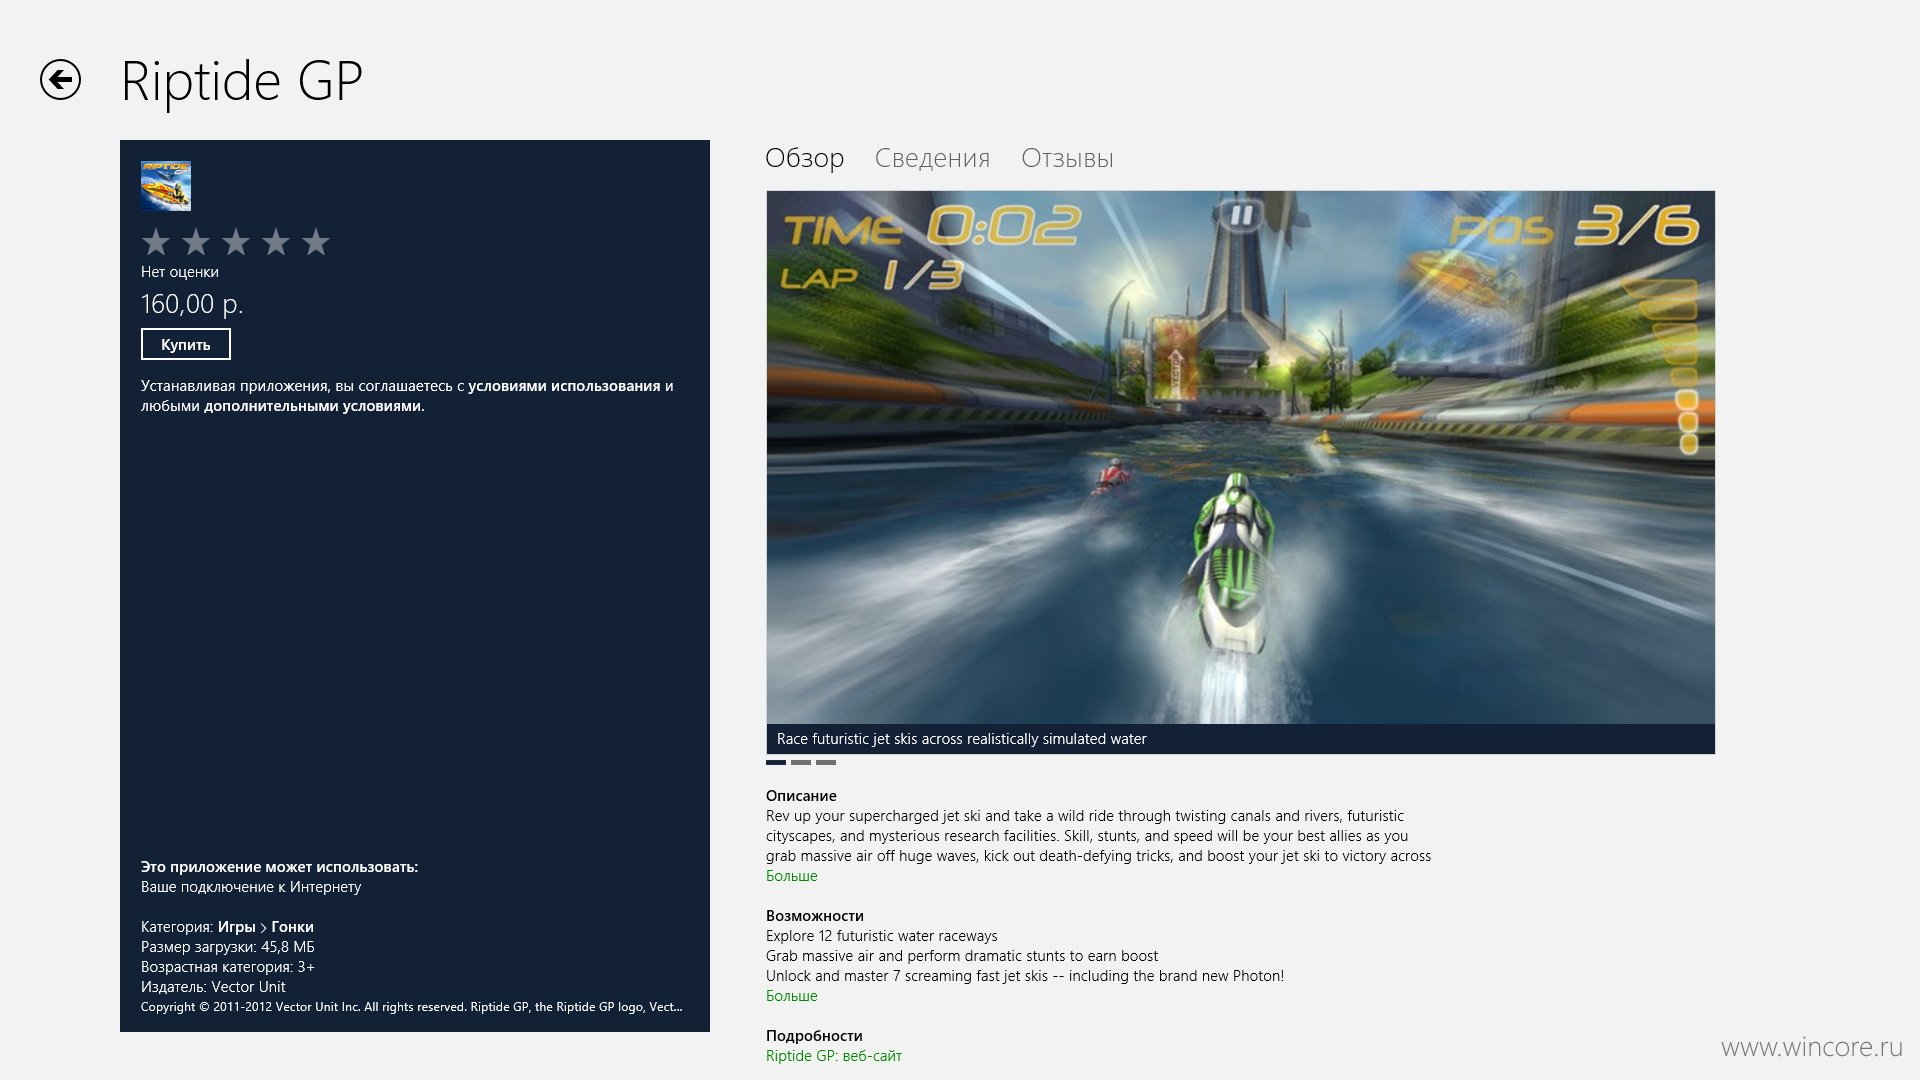Click the Riptide GP app icon

[166, 186]
